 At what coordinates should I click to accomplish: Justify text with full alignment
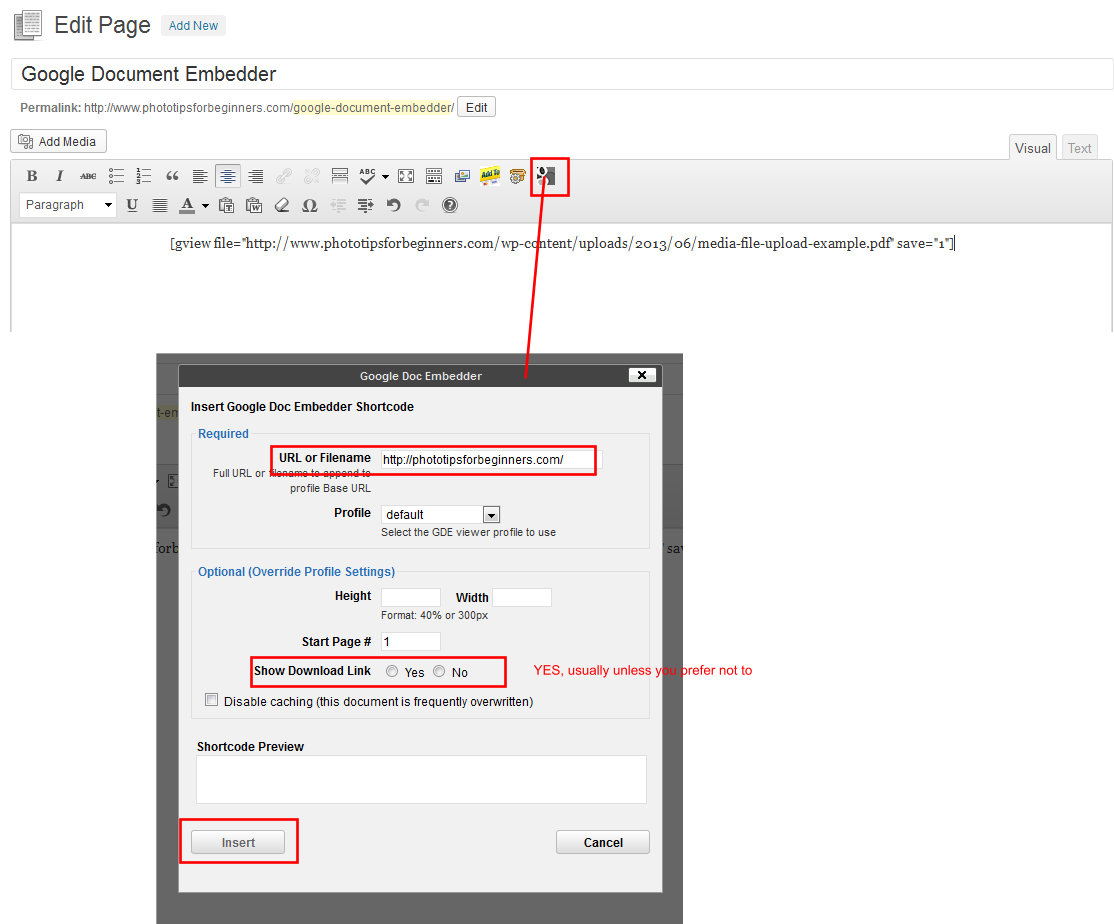point(160,205)
